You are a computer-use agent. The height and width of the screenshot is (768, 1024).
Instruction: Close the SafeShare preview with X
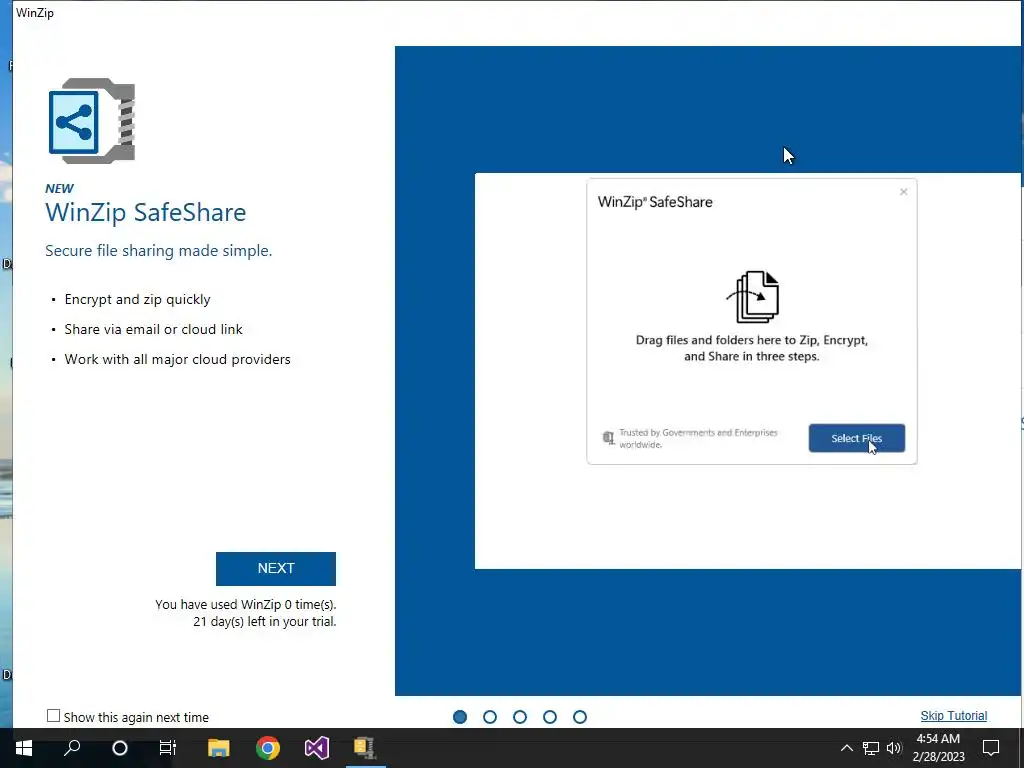tap(903, 191)
